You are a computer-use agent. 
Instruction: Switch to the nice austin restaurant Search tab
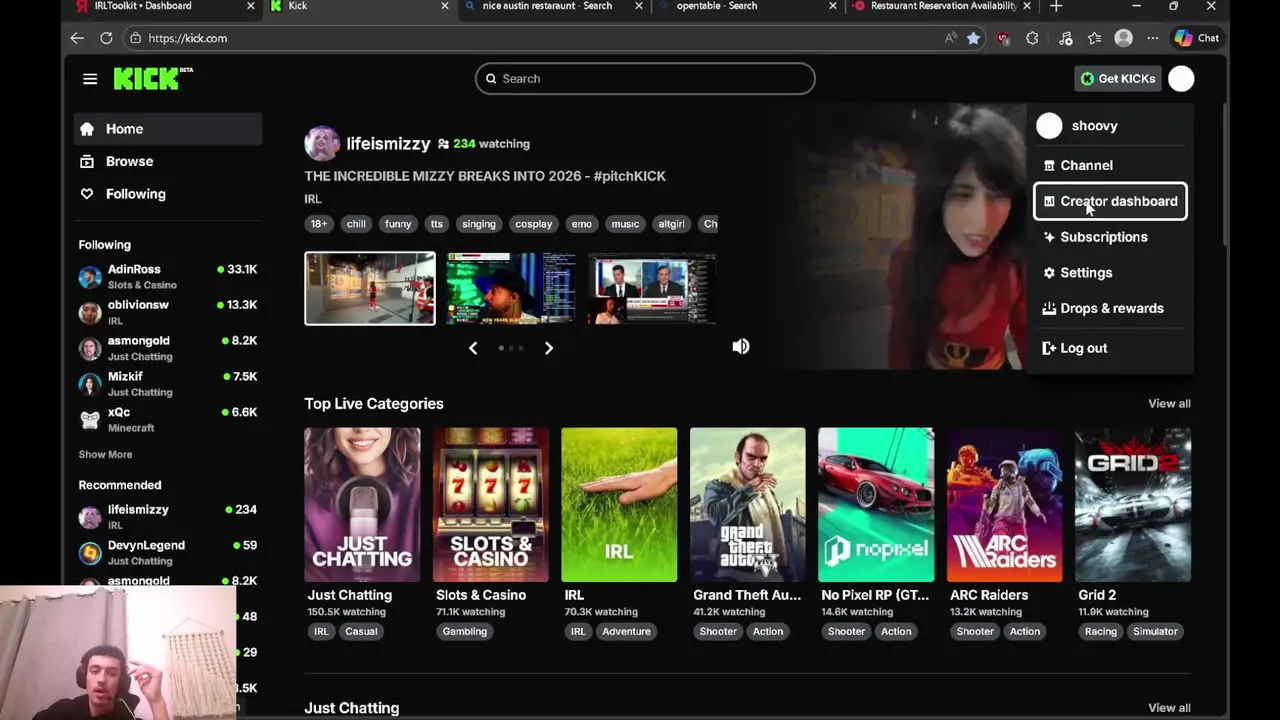click(555, 7)
